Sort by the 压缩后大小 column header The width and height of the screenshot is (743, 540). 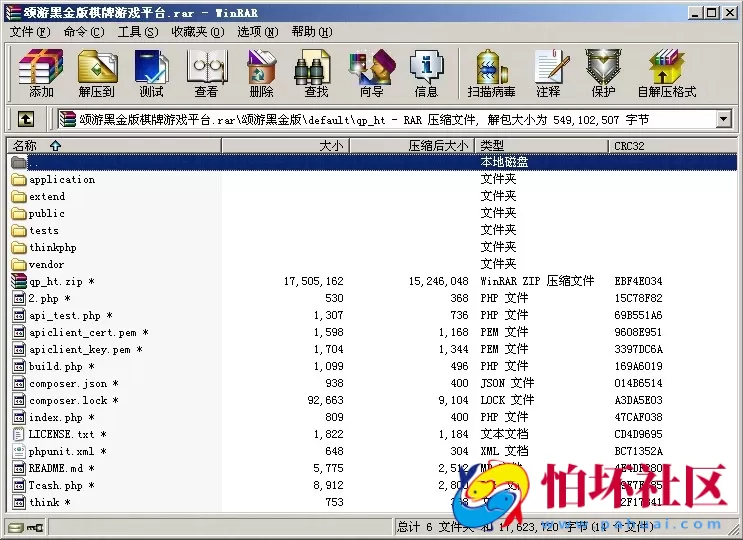411,146
